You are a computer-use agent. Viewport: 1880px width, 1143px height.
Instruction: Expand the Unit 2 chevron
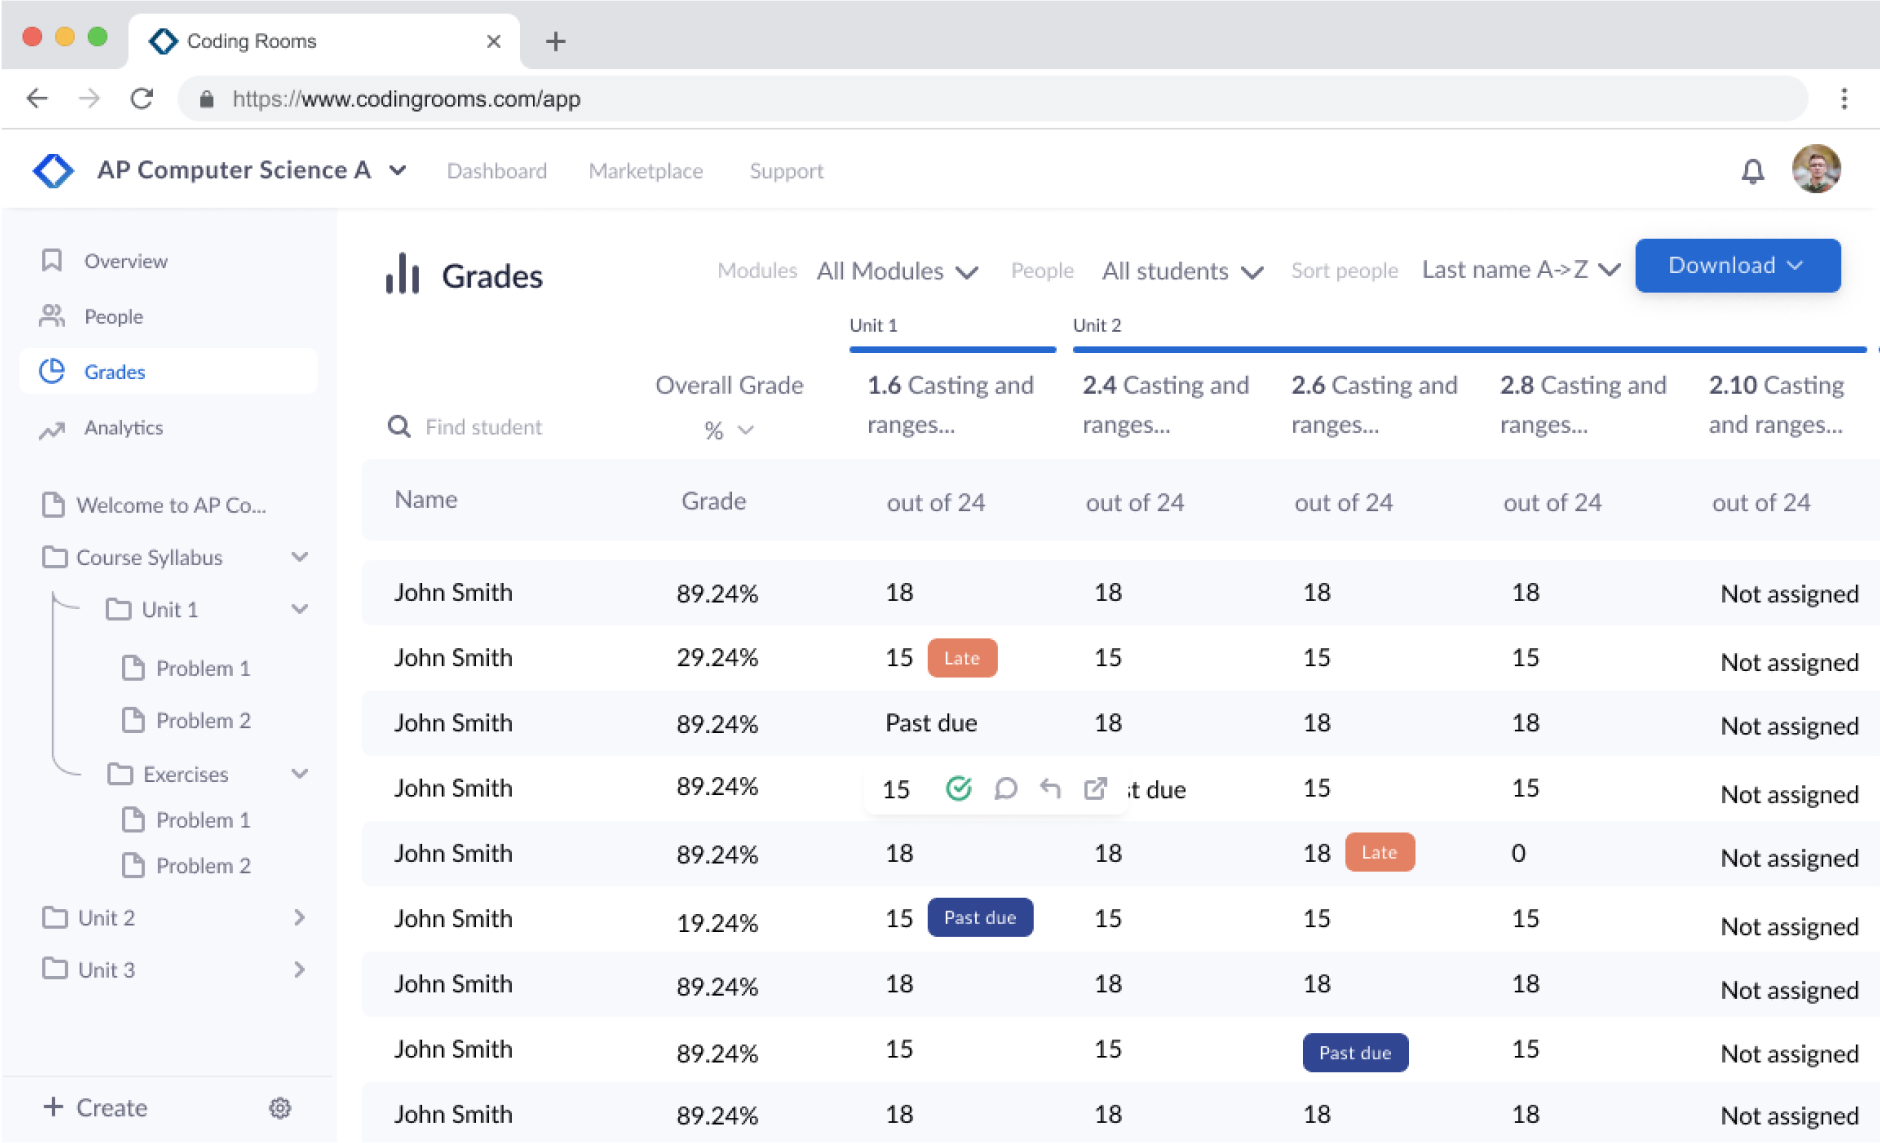point(299,917)
